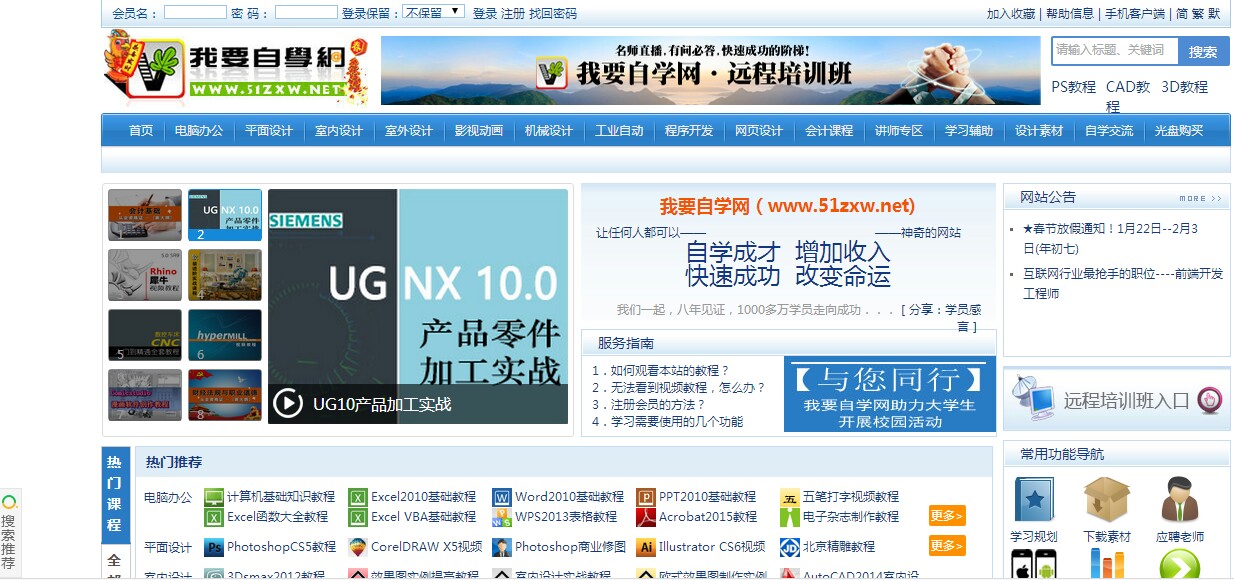This screenshot has height=580, width=1234.
Task: Click the PhotoshopCS5教程 Ps icon
Action: coord(213,547)
